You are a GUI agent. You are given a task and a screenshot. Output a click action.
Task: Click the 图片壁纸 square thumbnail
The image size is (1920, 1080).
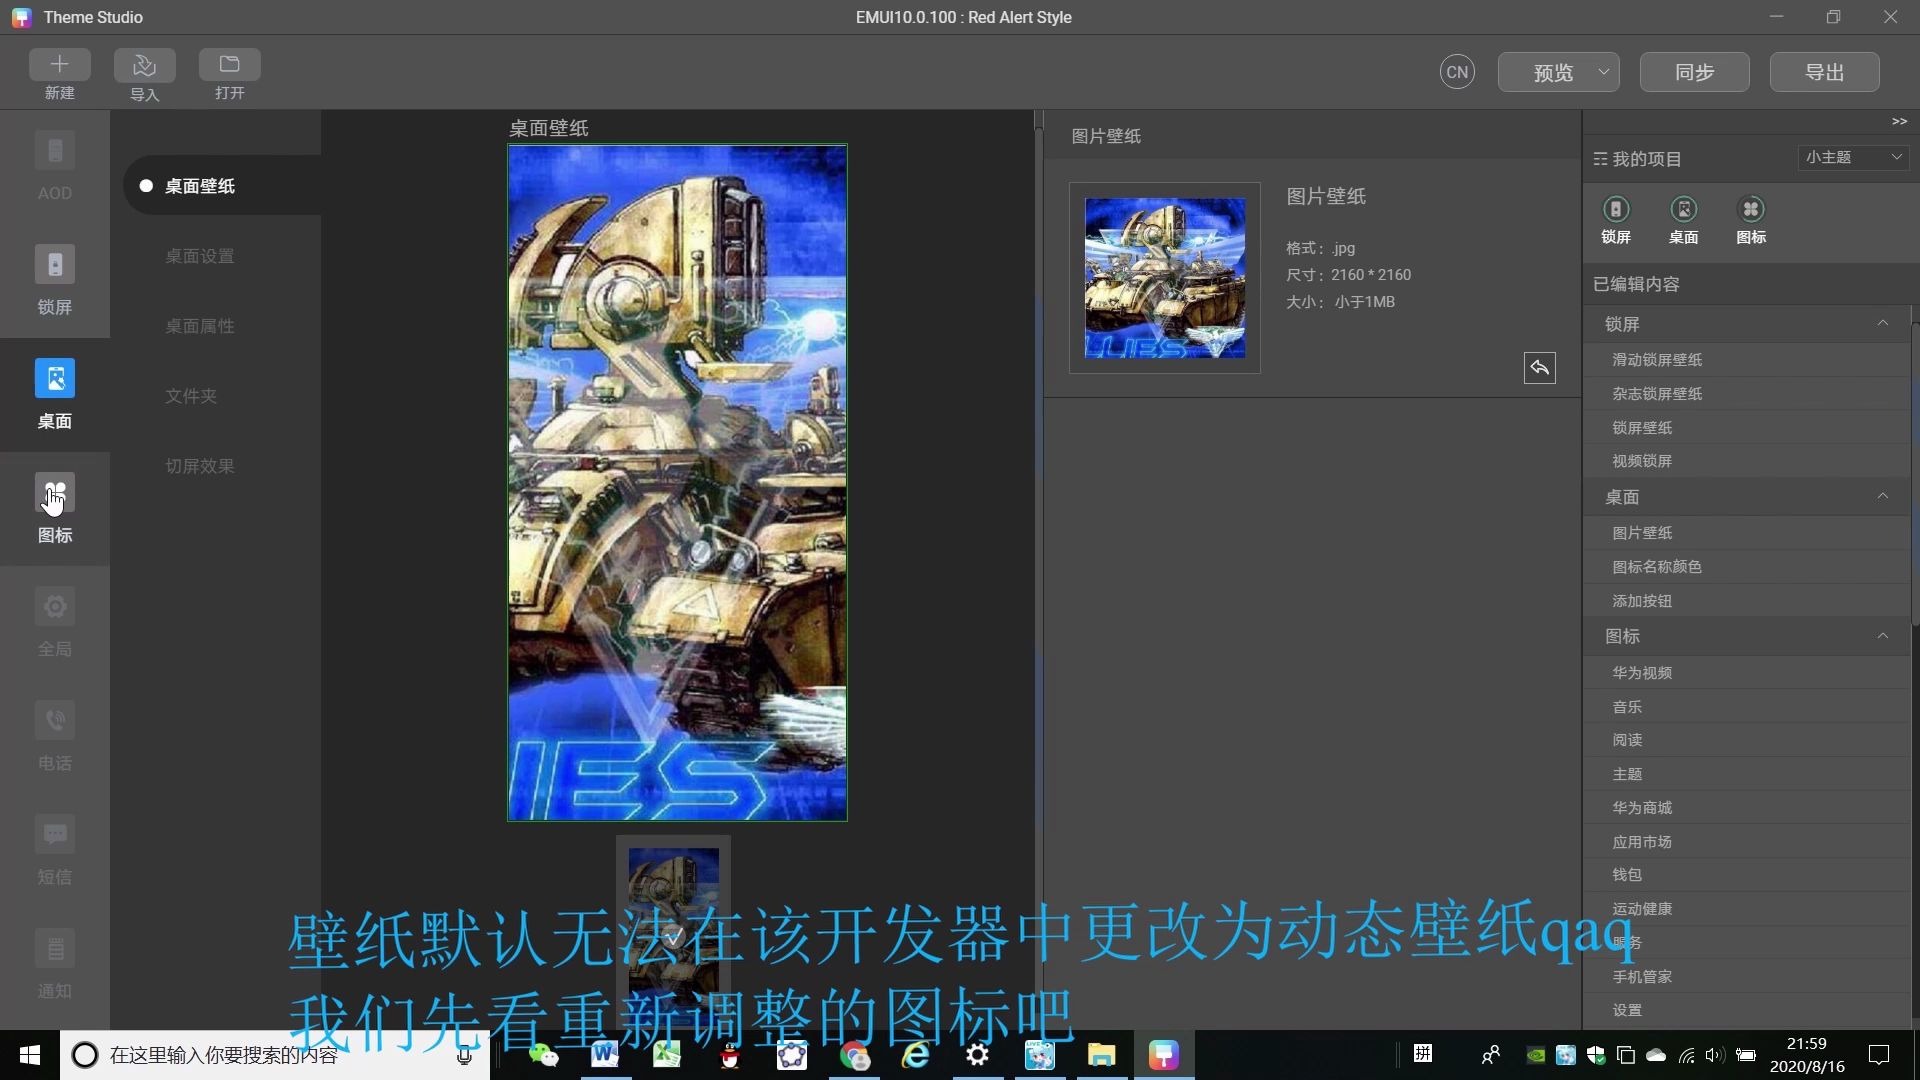click(1165, 278)
